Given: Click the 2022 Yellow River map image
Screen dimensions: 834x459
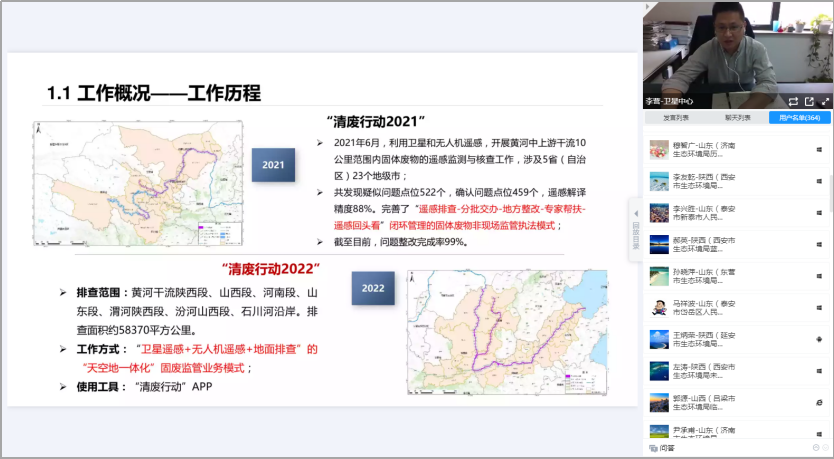Looking at the screenshot, I should (506, 332).
